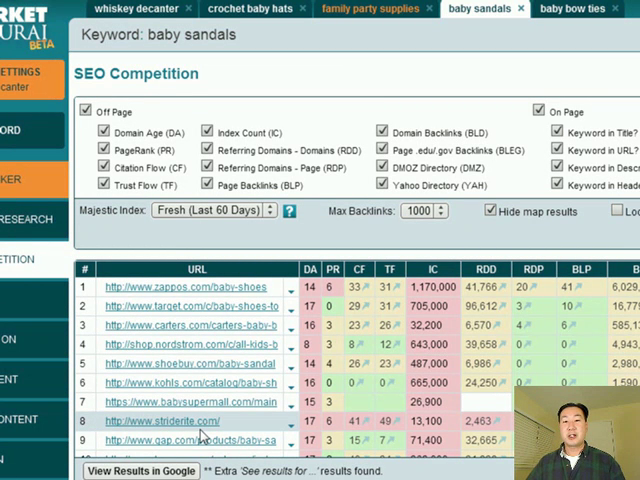640x480 pixels.
Task: Open the Majestic Index help icon
Action: click(289, 211)
